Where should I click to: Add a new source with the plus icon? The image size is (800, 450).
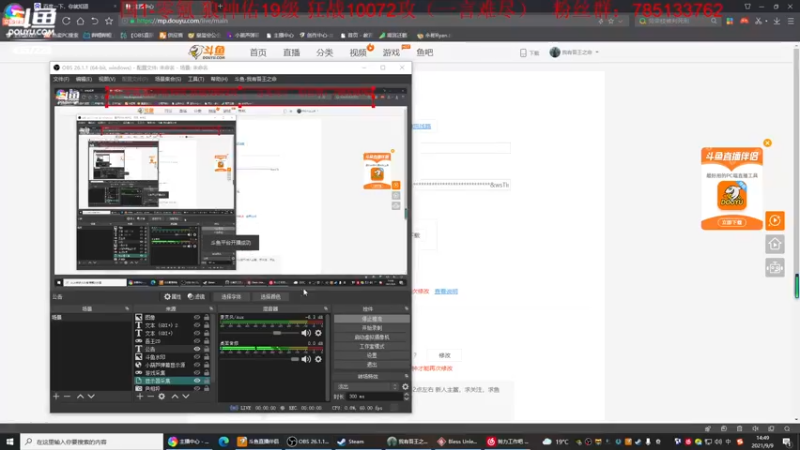[140, 396]
